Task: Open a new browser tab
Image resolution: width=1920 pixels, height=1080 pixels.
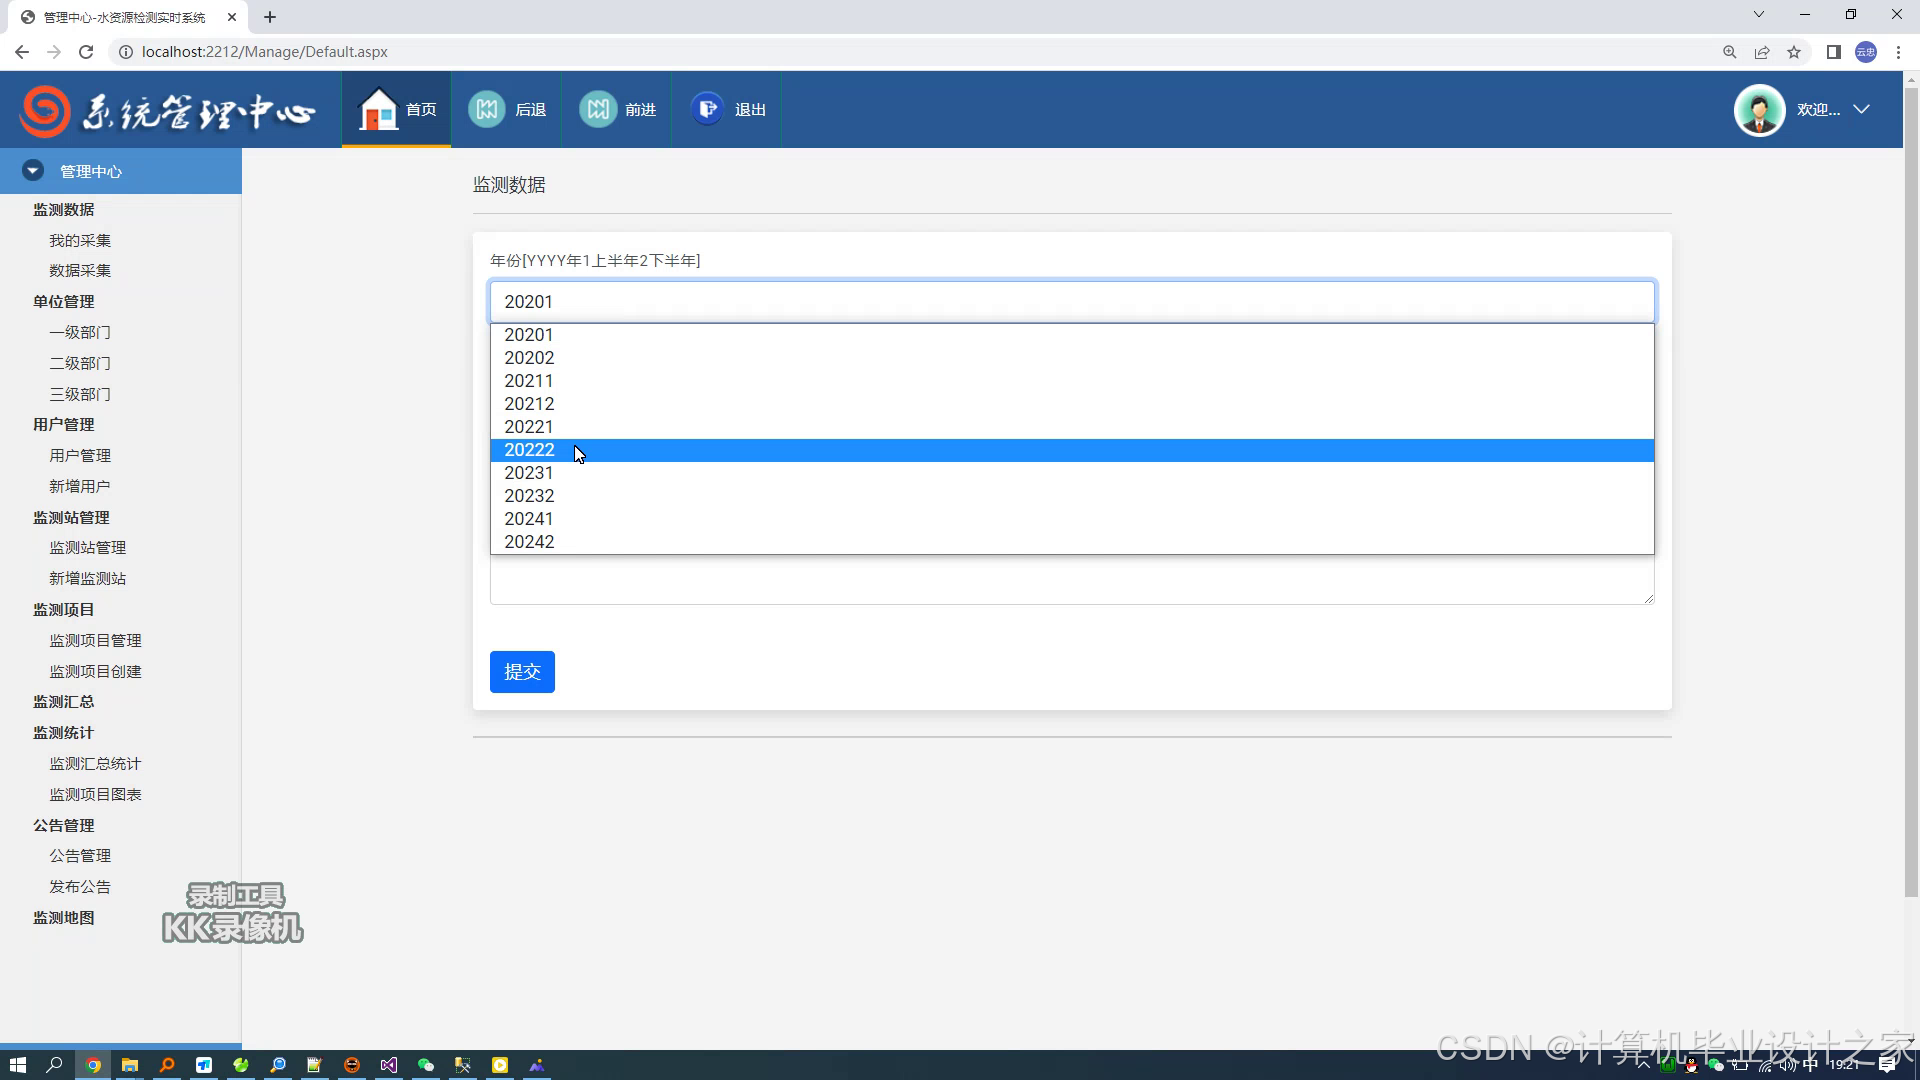Action: [270, 17]
